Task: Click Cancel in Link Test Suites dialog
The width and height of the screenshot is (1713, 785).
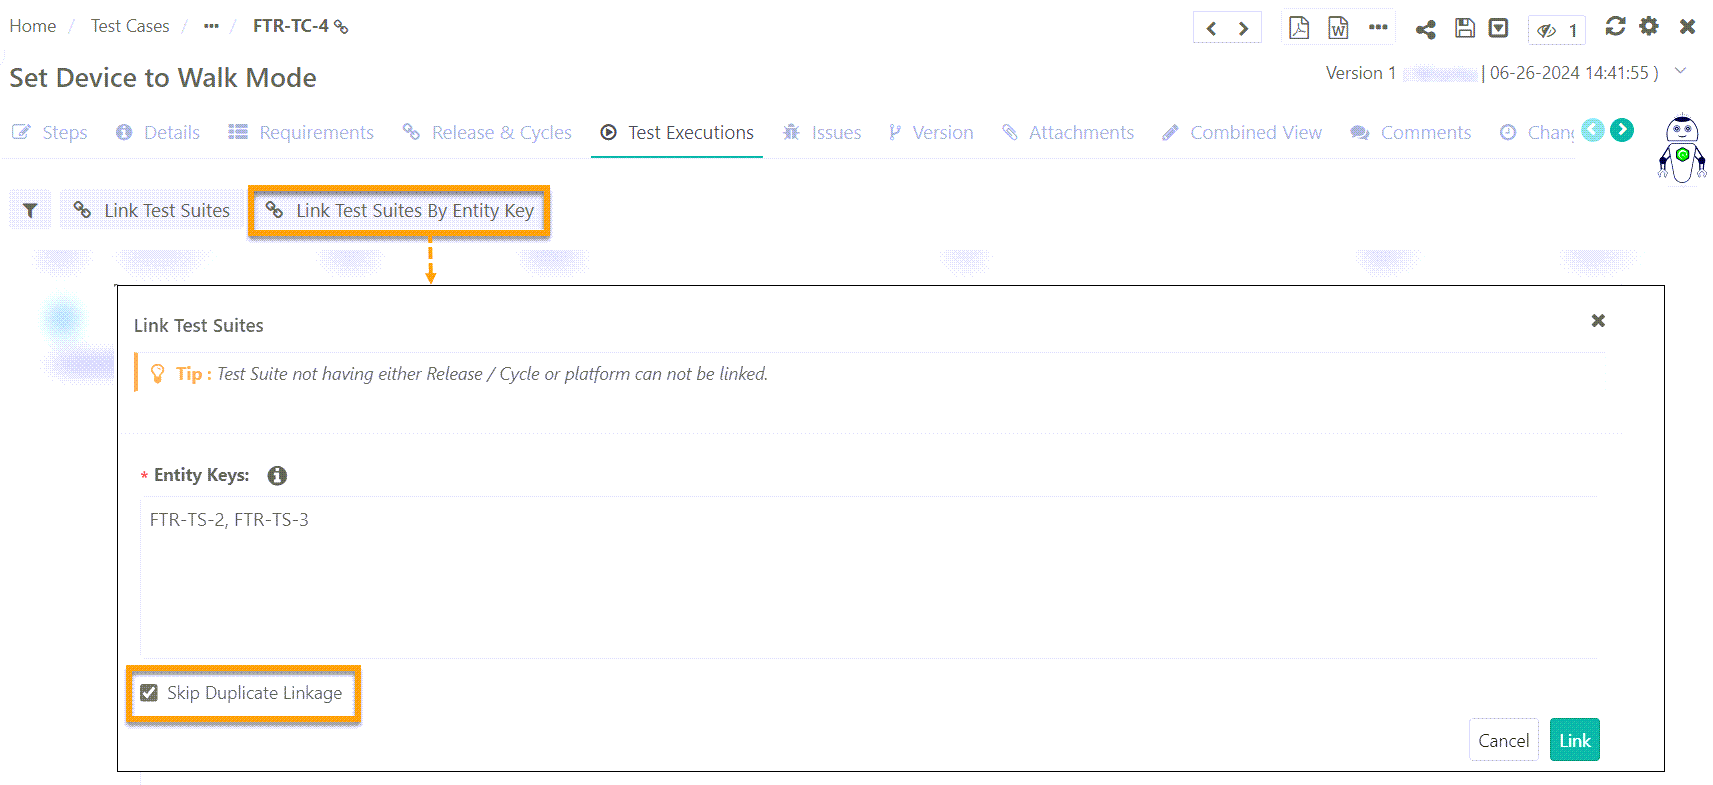Action: [1503, 741]
